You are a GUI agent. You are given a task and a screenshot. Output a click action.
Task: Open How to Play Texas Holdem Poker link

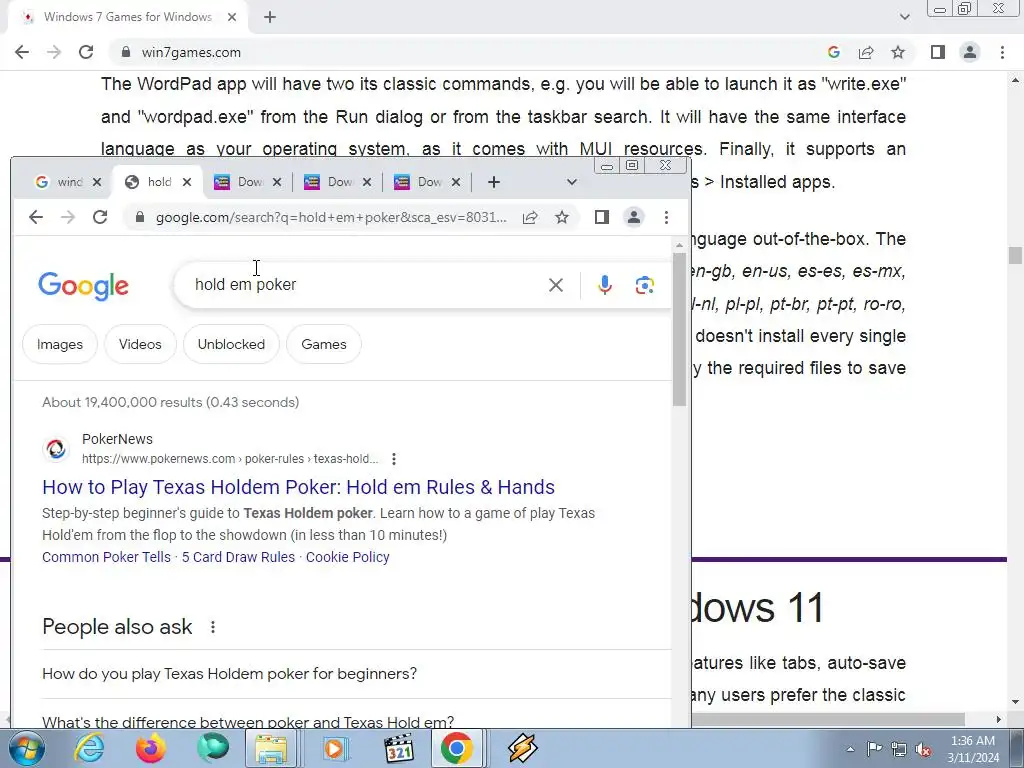coord(298,487)
